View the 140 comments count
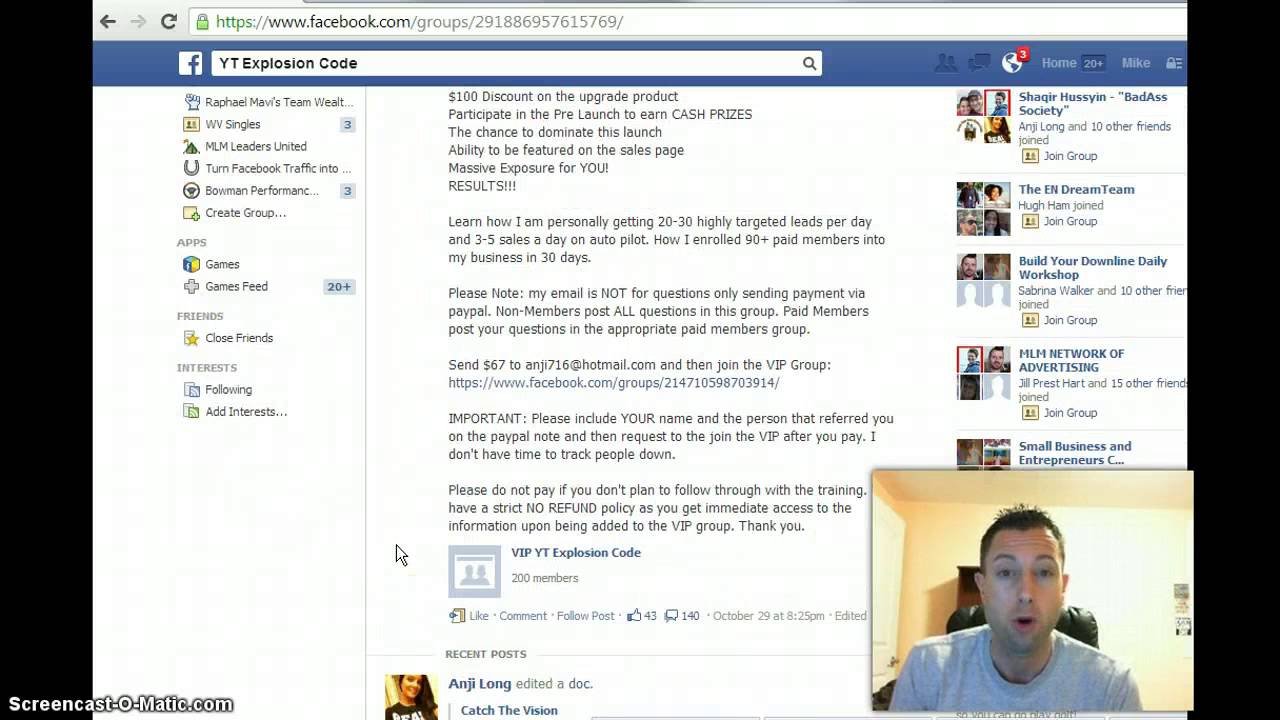The width and height of the screenshot is (1280, 720). click(x=682, y=616)
